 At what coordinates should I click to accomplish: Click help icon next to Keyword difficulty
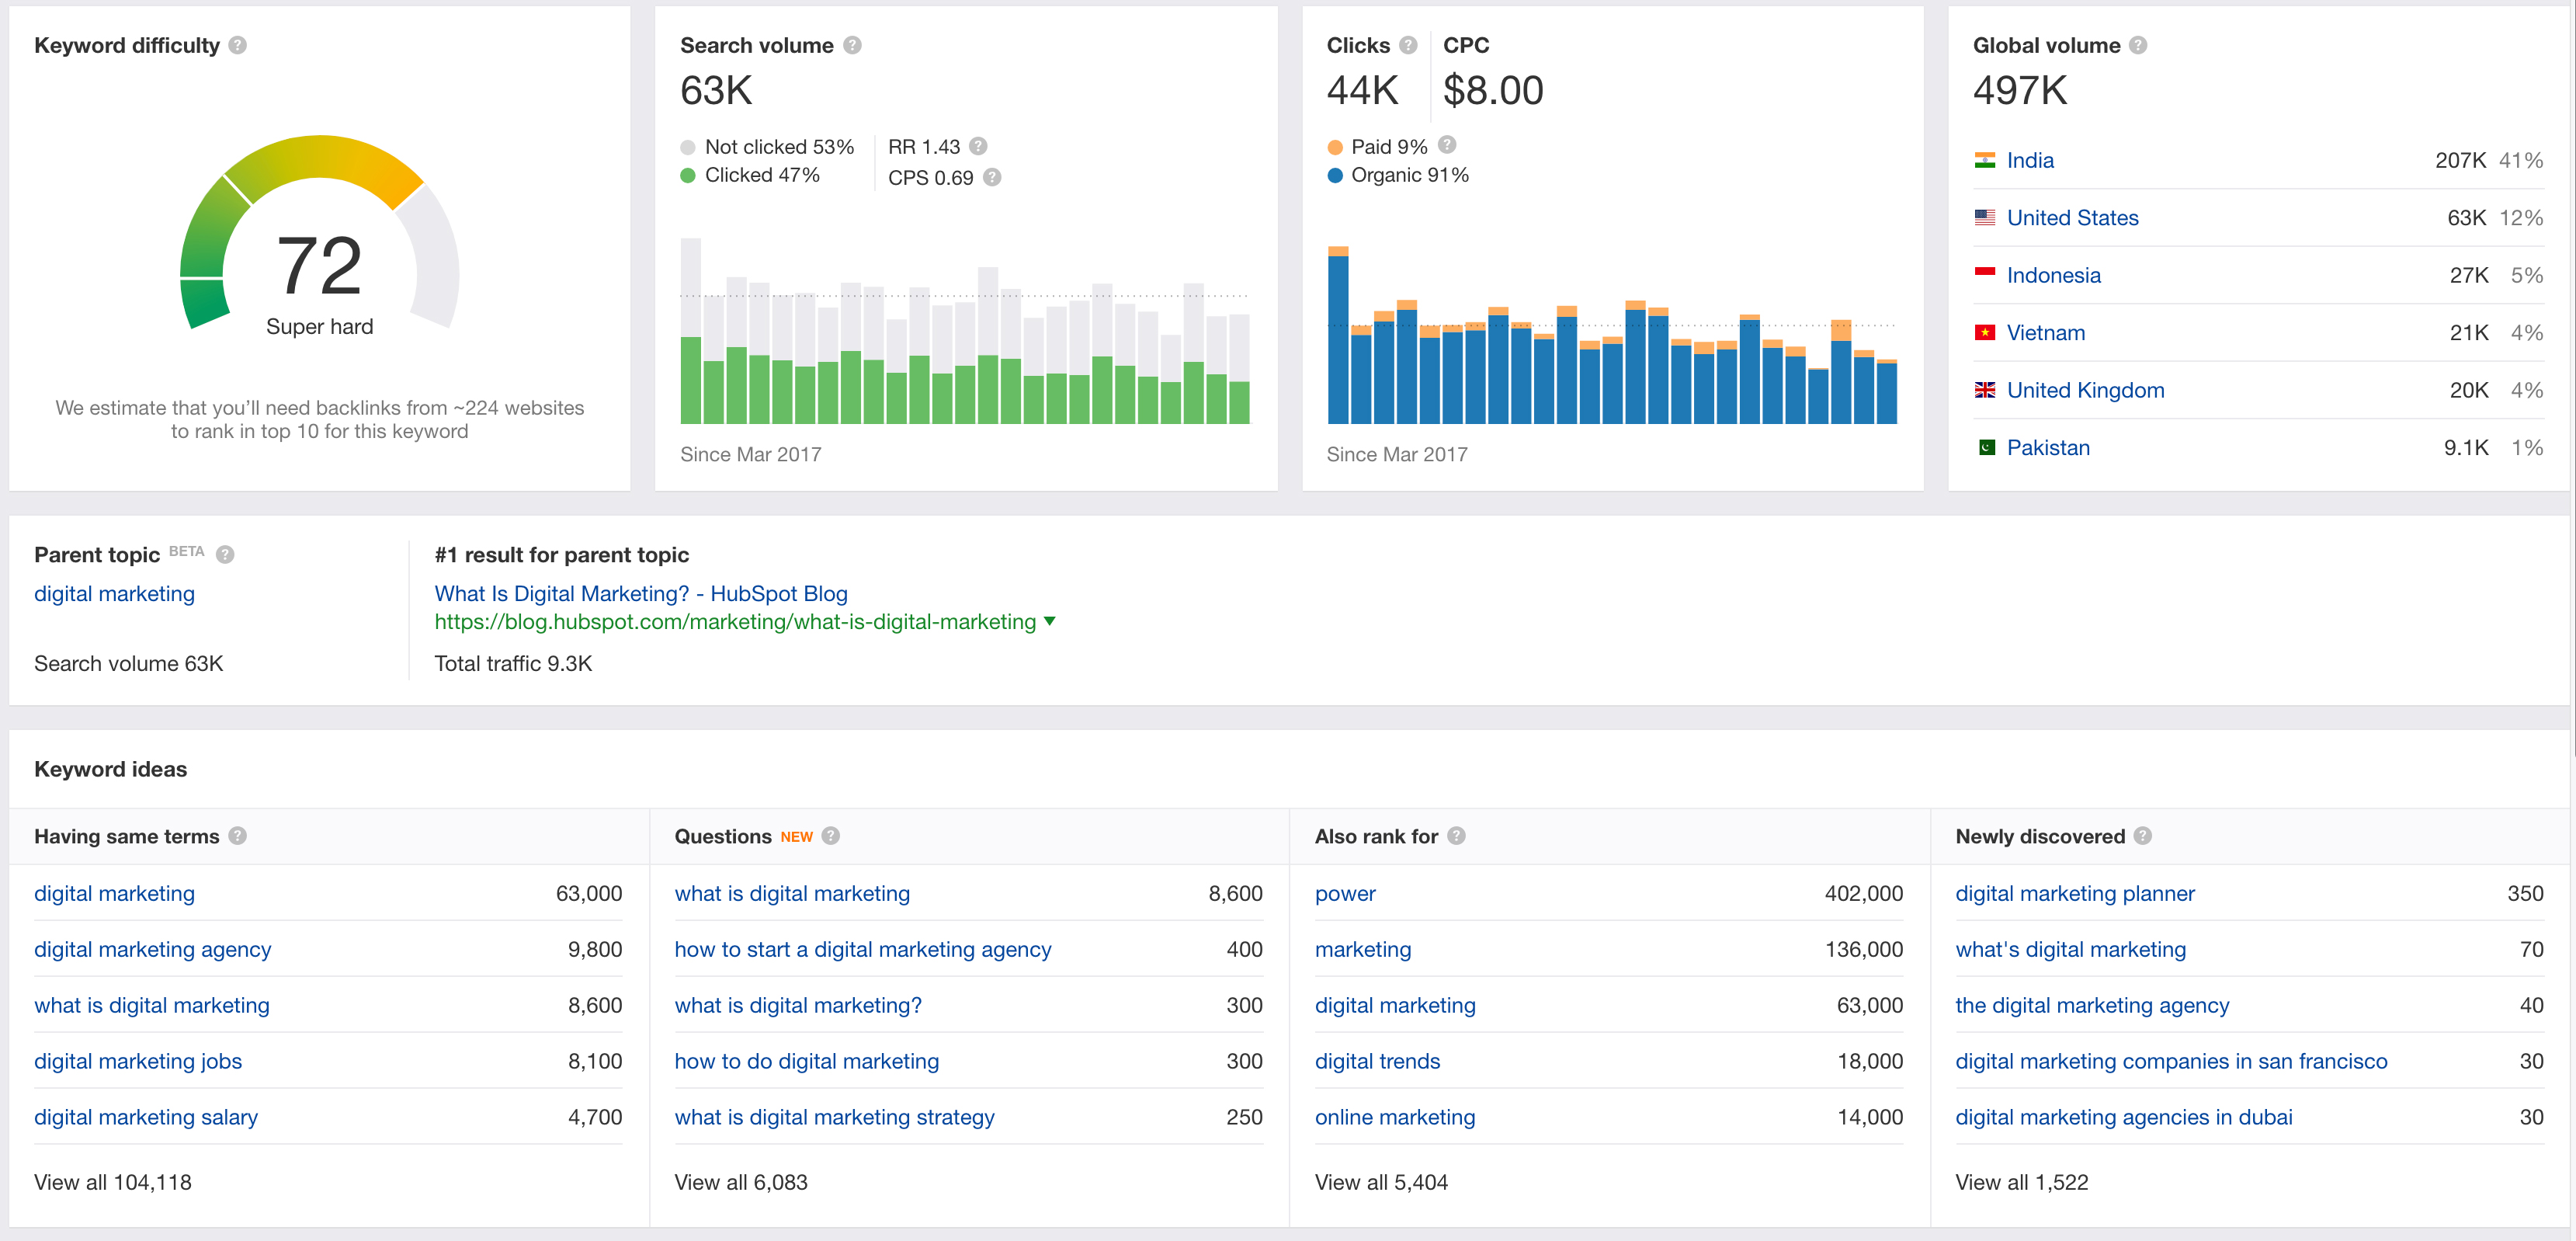pos(237,45)
